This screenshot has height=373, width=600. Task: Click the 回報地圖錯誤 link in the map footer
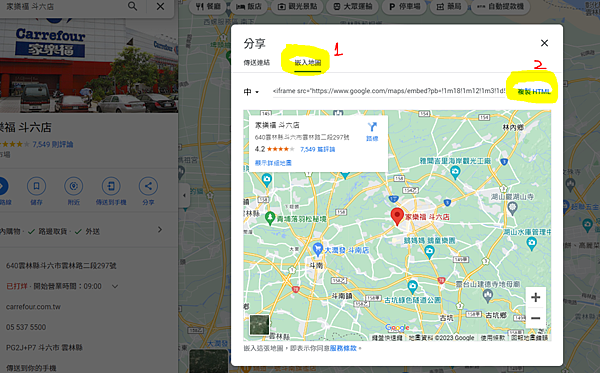pos(530,338)
